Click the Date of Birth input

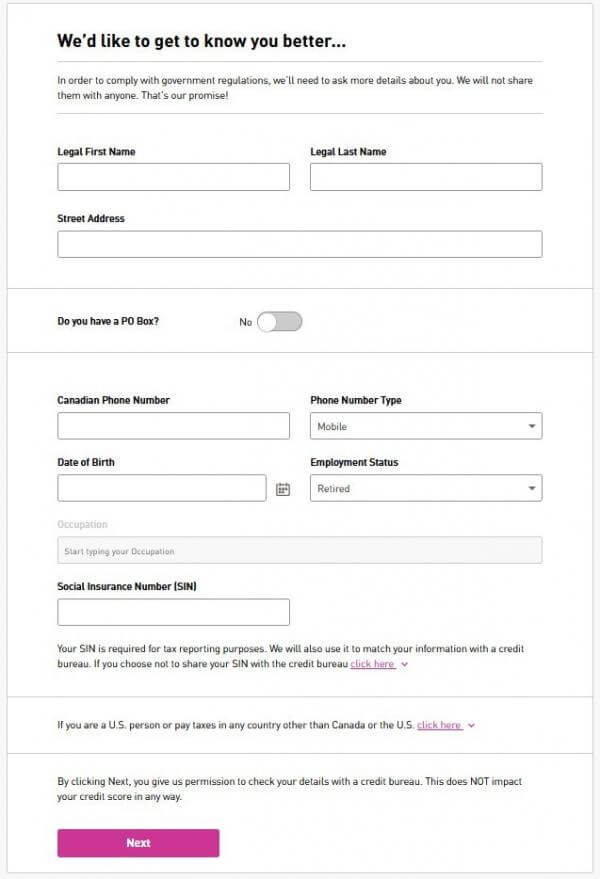click(162, 489)
